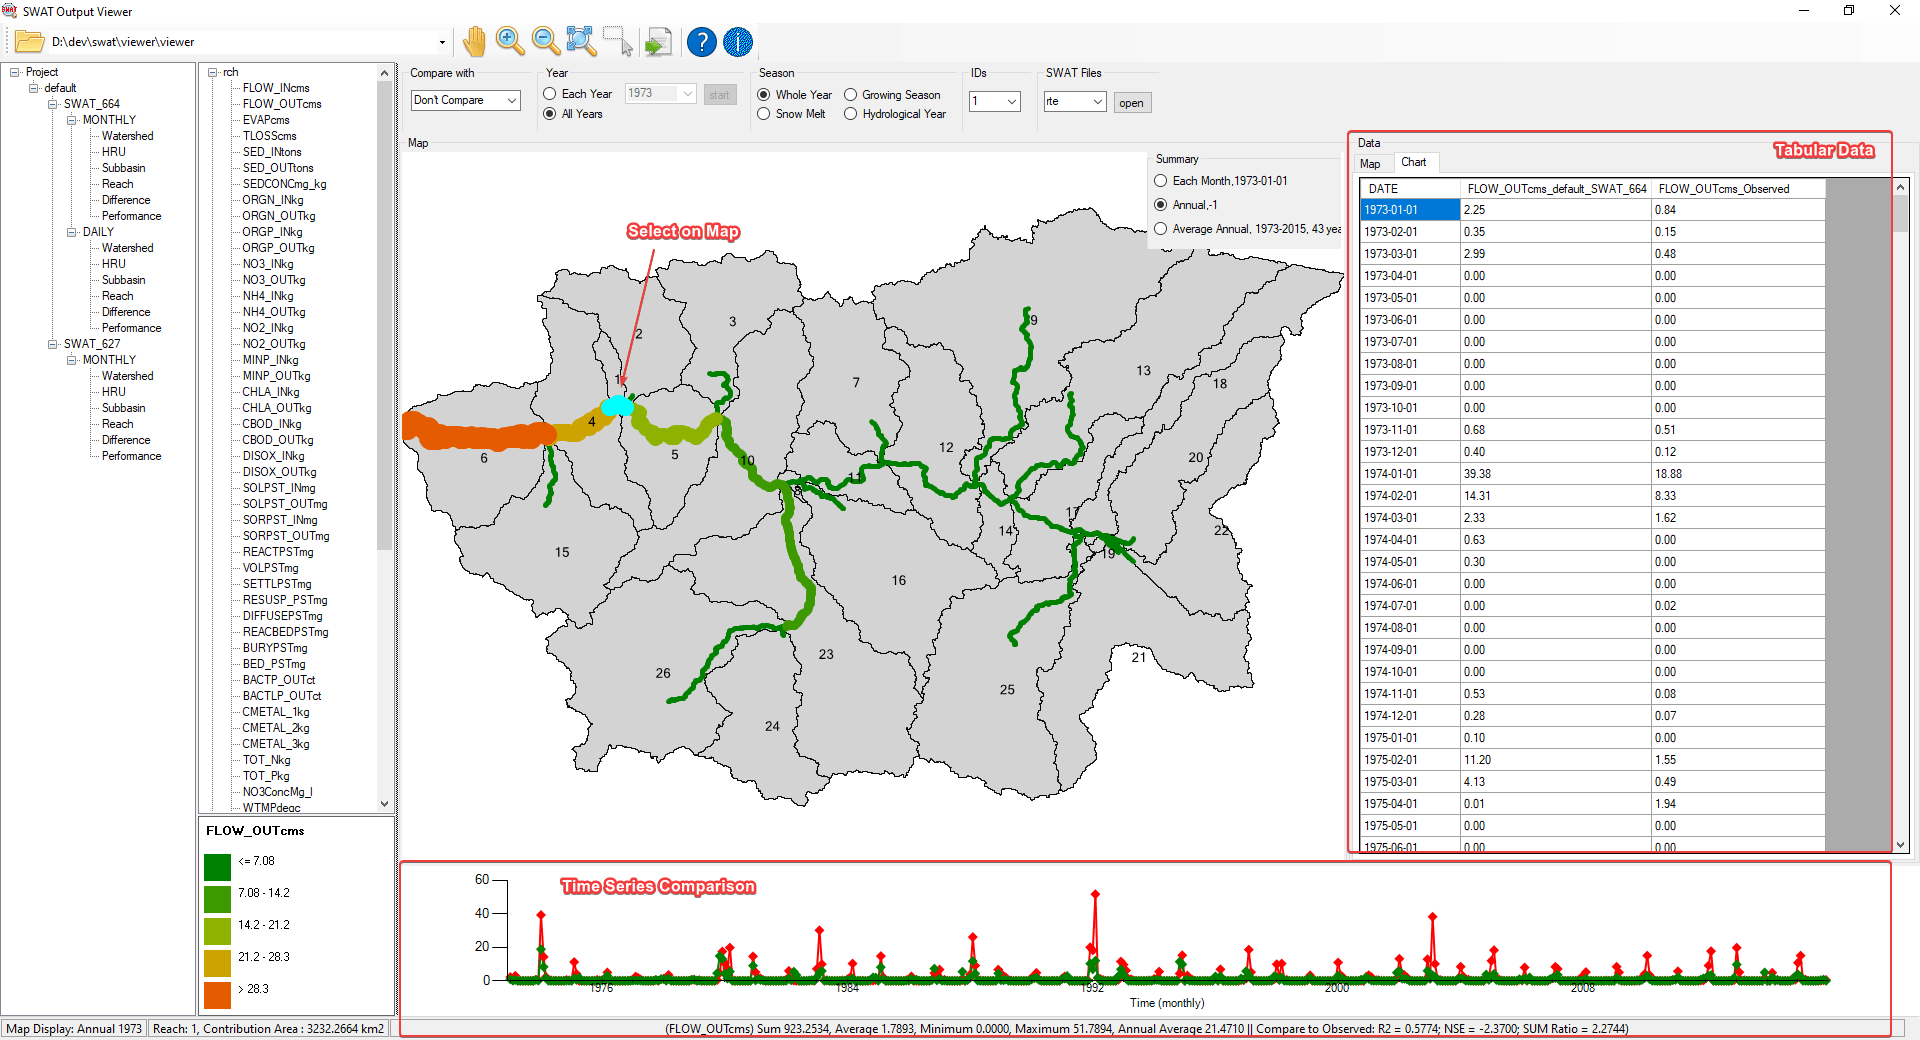This screenshot has width=1920, height=1040.
Task: Open the Compare with dropdown
Action: [x=466, y=100]
